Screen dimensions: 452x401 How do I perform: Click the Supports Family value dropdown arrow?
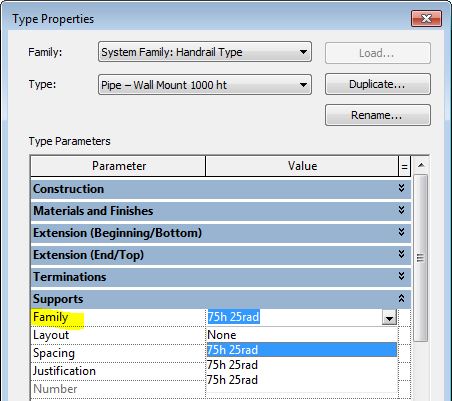pos(389,317)
